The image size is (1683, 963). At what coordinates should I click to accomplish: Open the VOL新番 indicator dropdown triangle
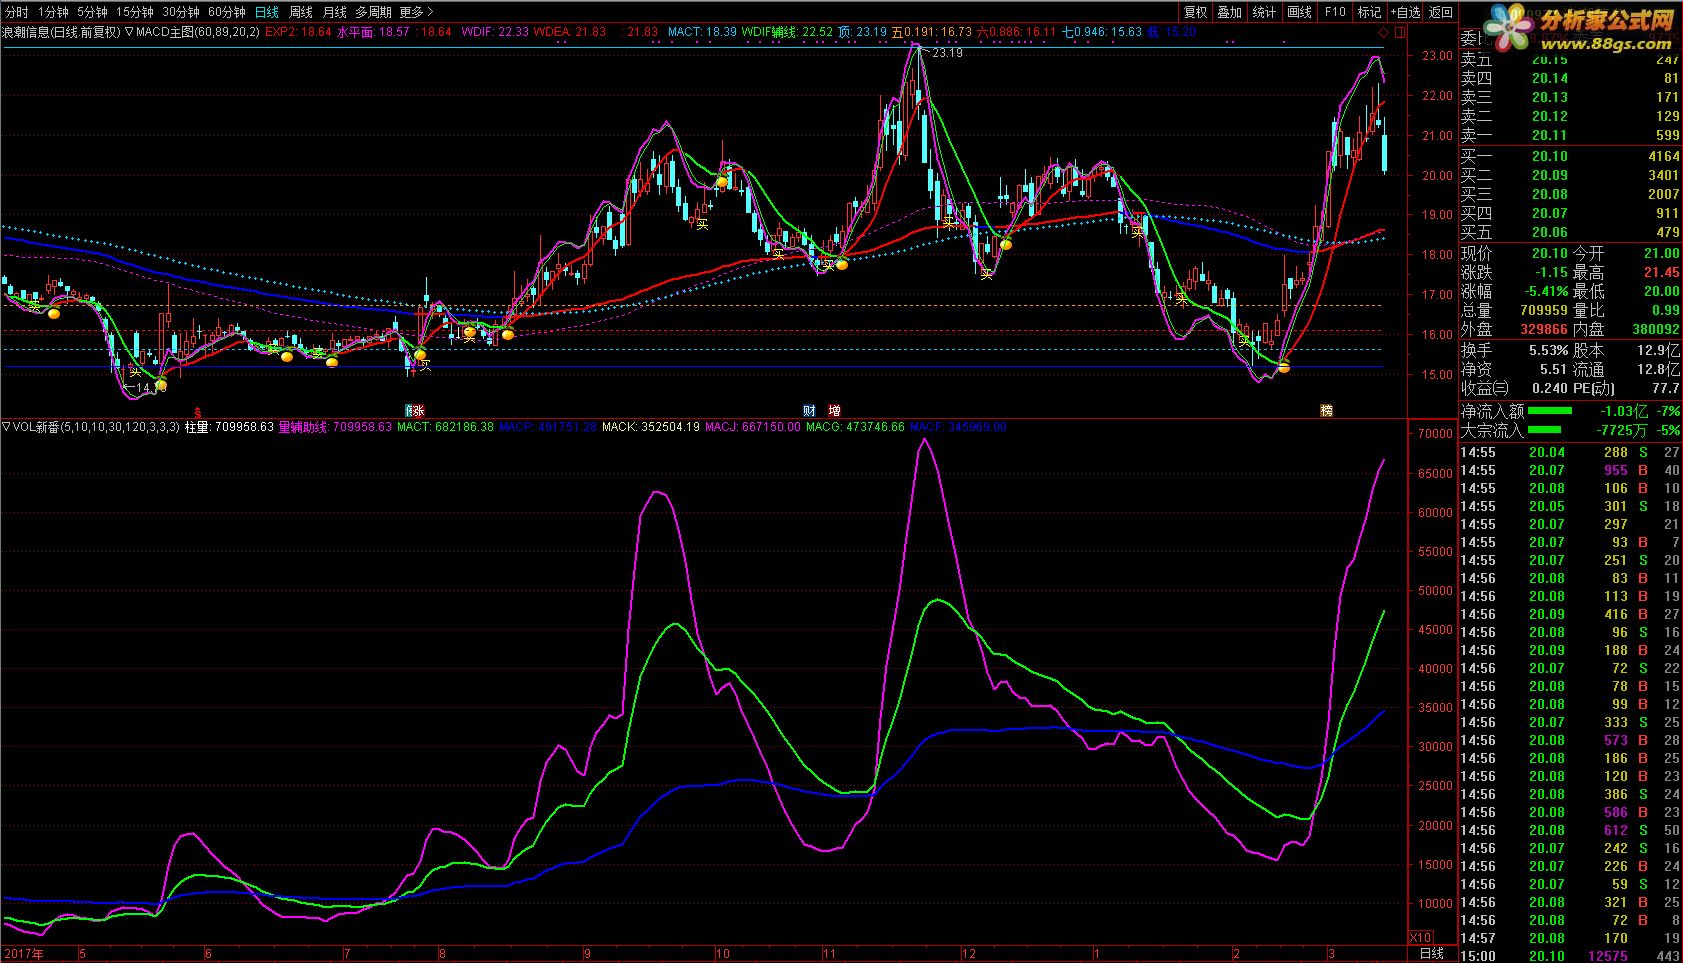pyautogui.click(x=6, y=427)
